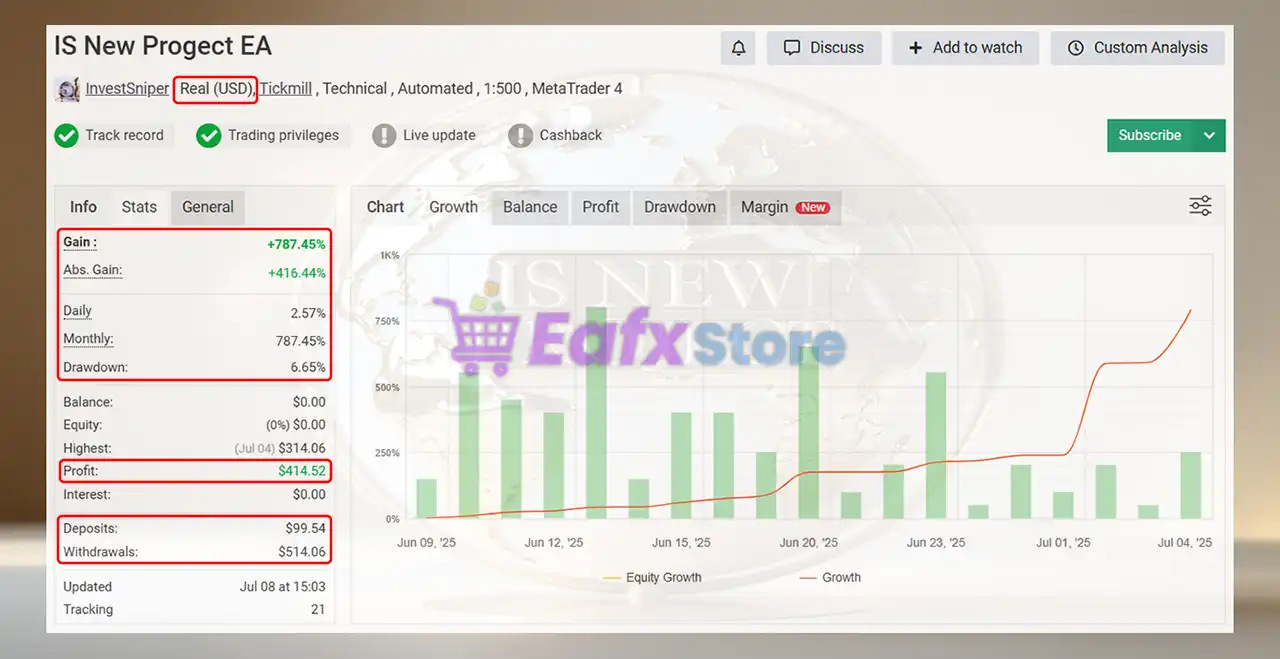Select the Chart tab
The width and height of the screenshot is (1280, 659).
(385, 207)
